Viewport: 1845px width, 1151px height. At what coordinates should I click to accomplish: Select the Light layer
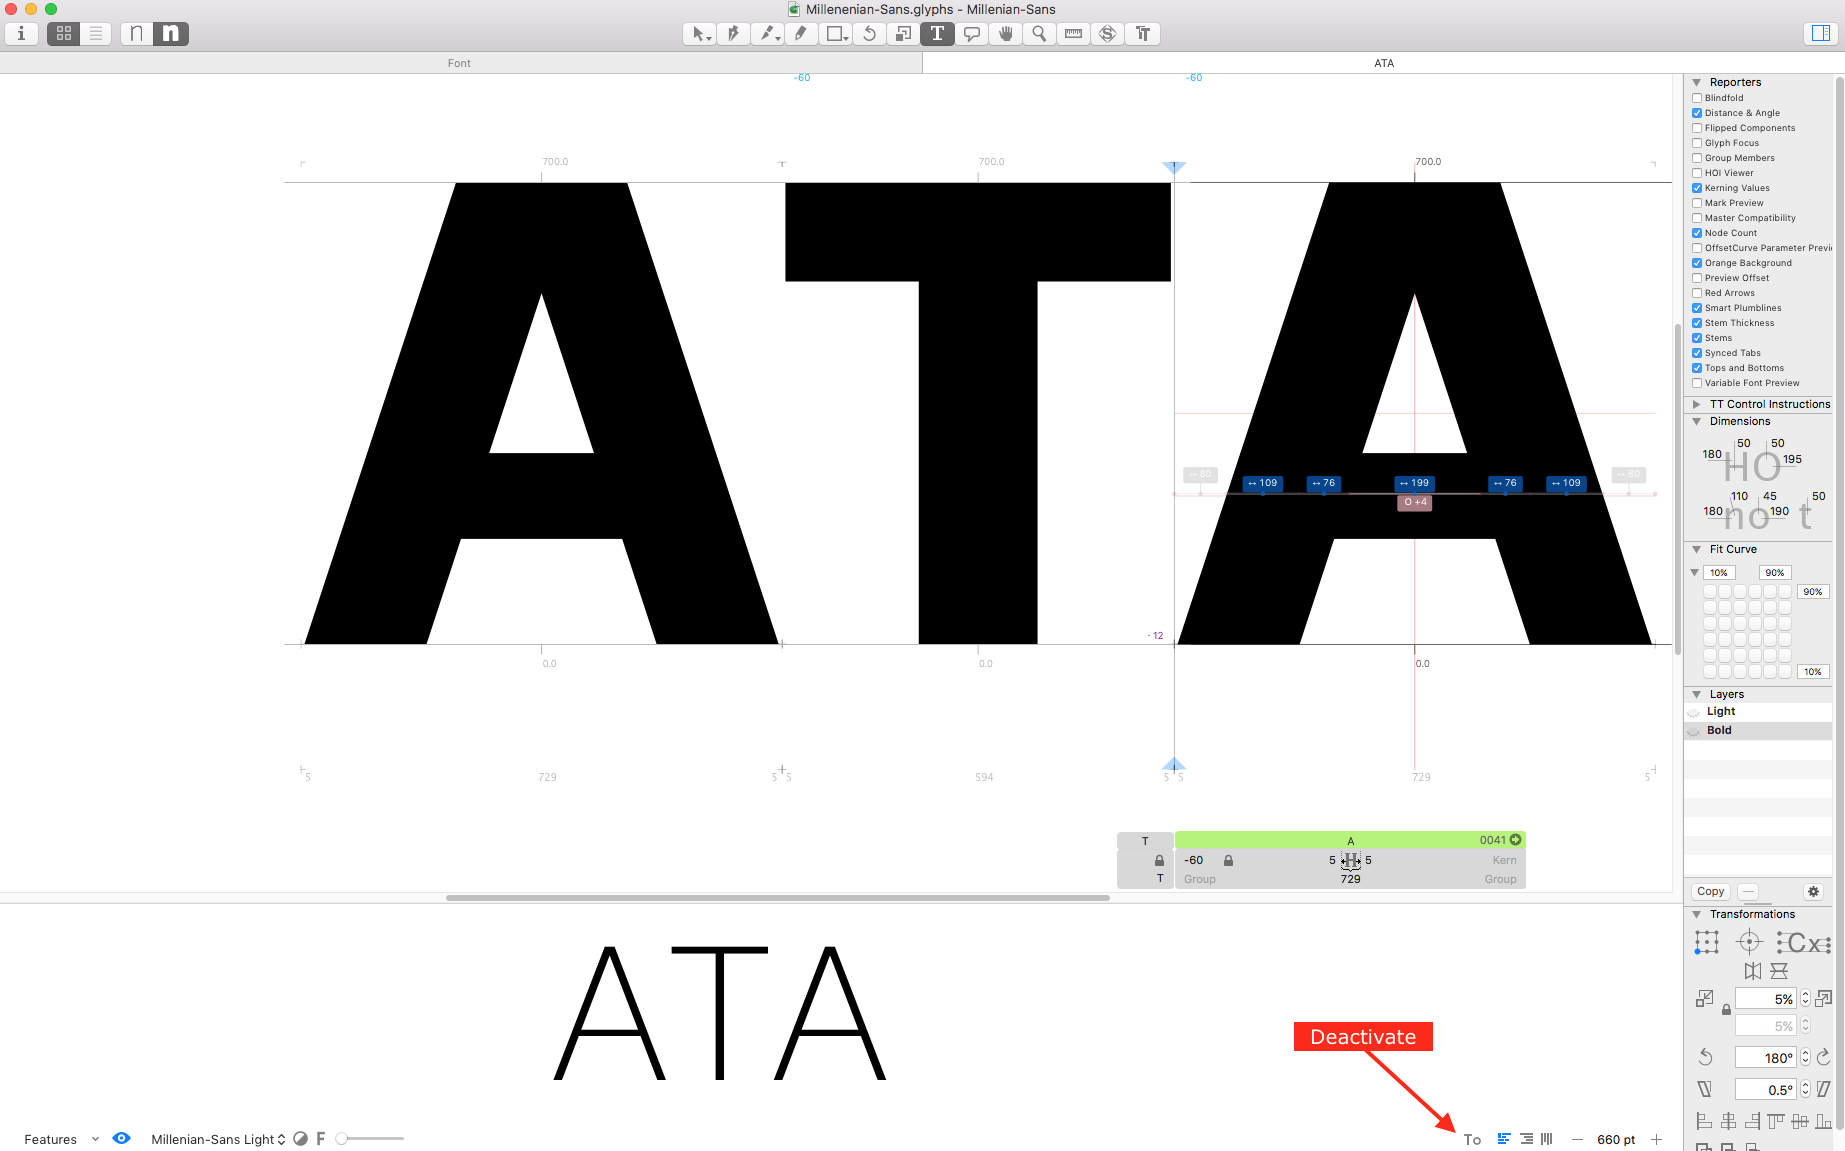pos(1721,712)
